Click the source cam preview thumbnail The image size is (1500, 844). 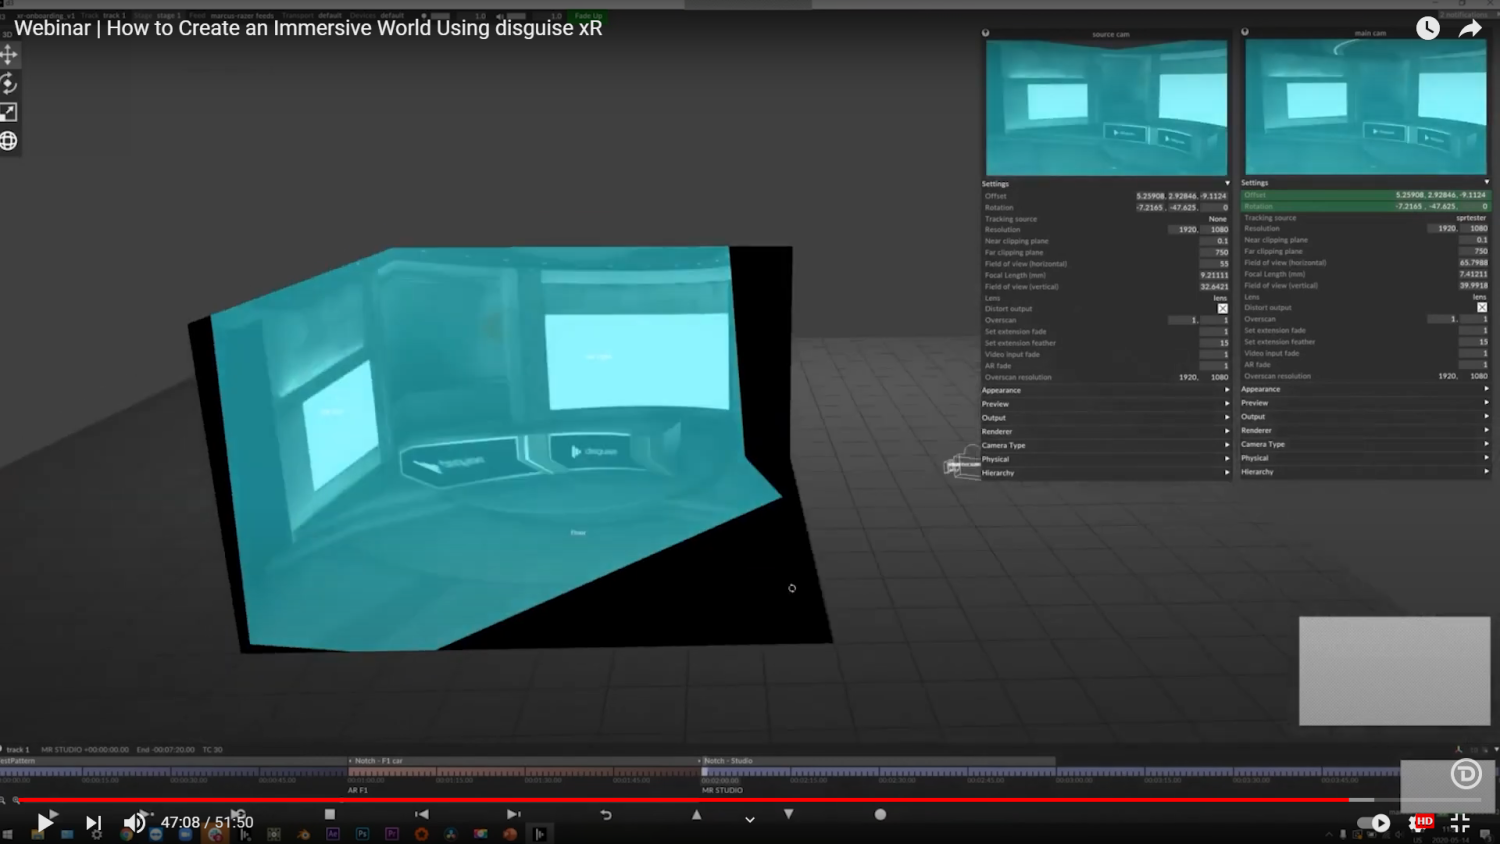[x=1106, y=108]
